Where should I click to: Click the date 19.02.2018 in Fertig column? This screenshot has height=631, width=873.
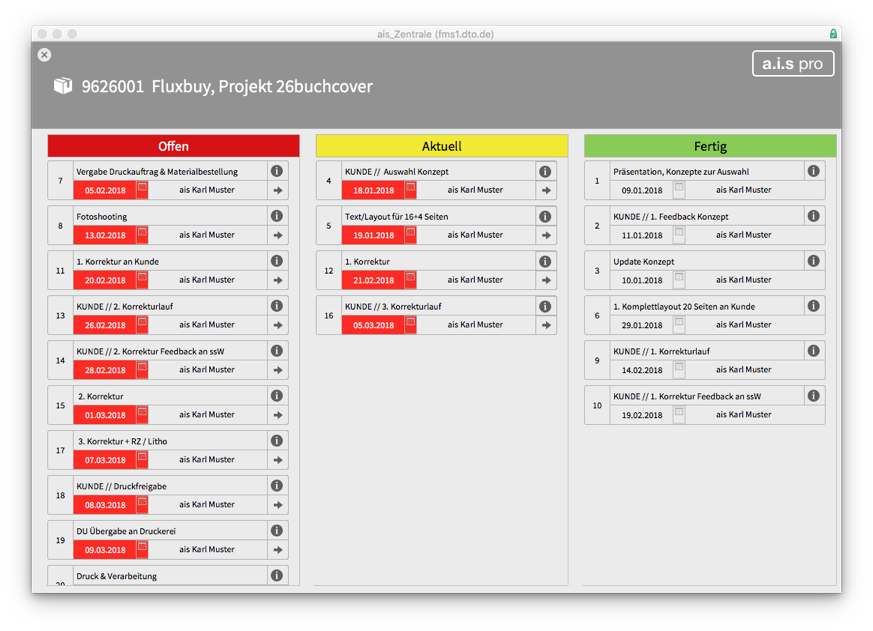coord(642,415)
